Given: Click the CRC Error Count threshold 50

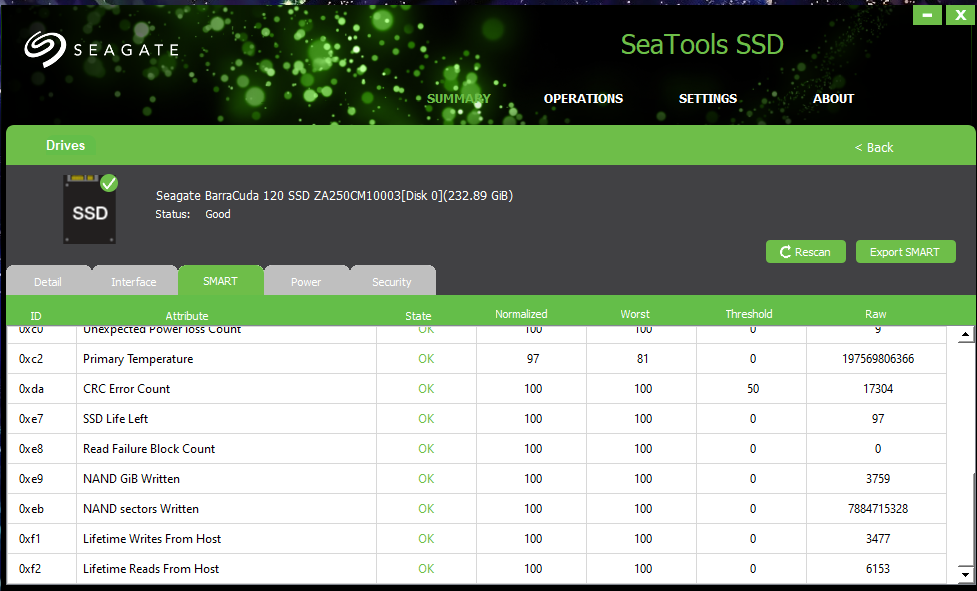Looking at the screenshot, I should coord(753,389).
